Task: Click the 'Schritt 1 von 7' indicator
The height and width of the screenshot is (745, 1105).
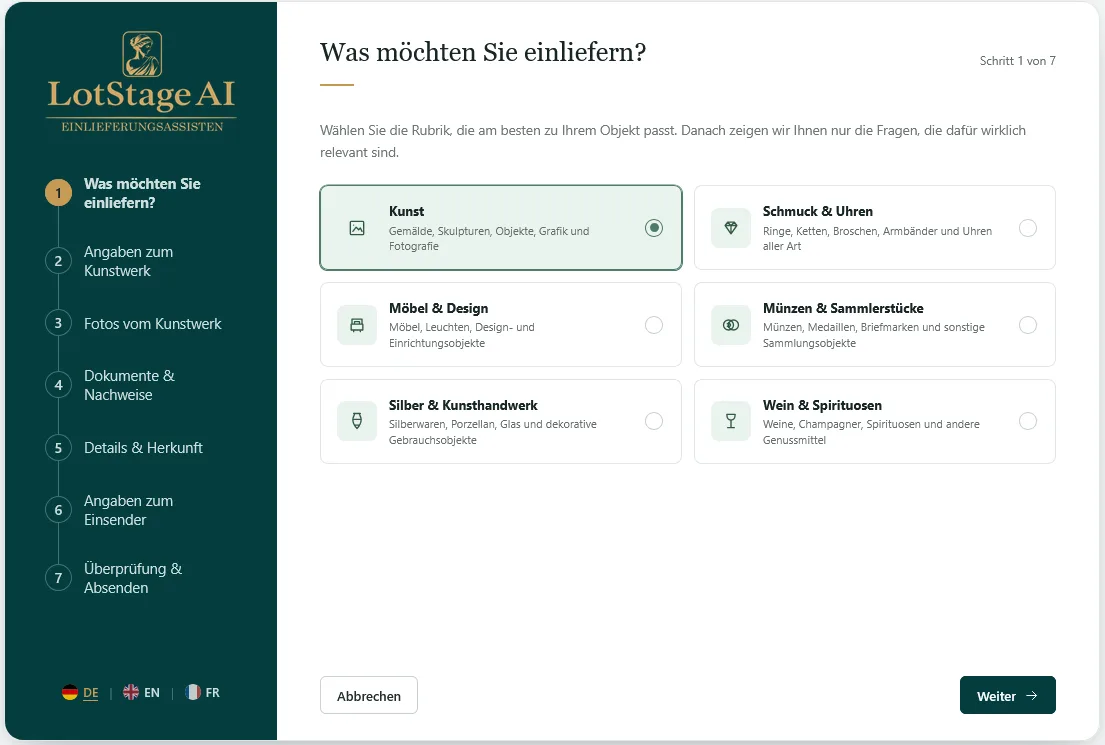Action: (1018, 61)
